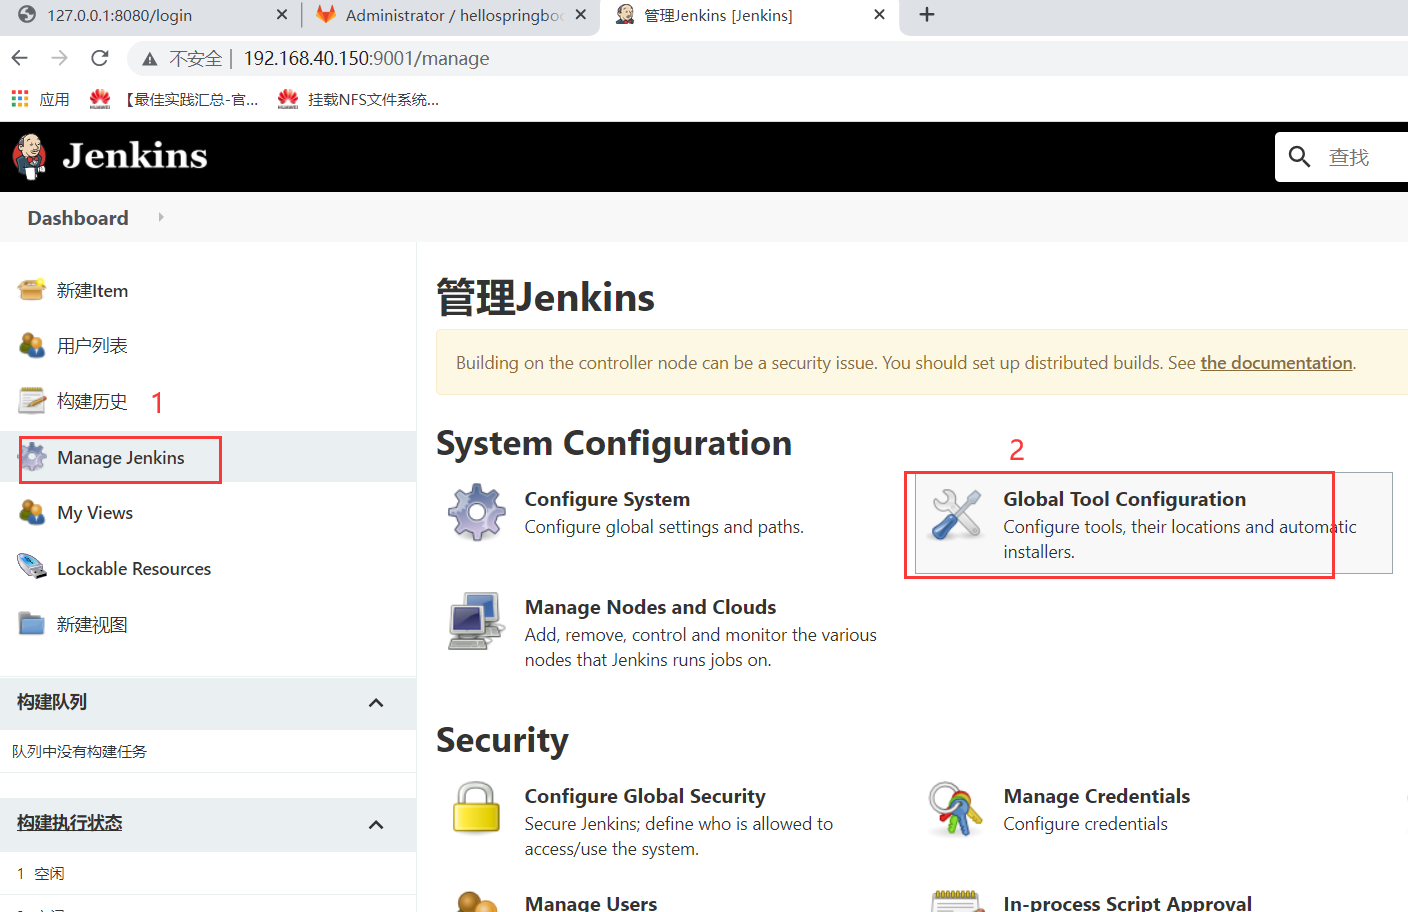This screenshot has height=912, width=1408.
Task: Click the Manage Users icon
Action: click(x=476, y=902)
